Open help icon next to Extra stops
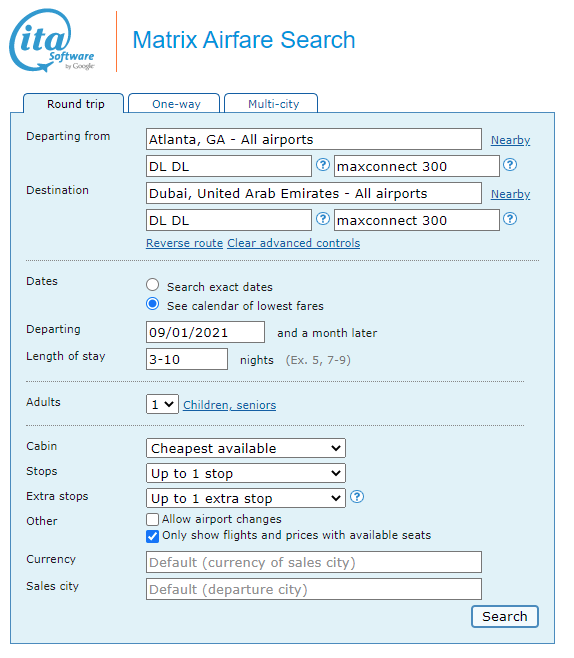Image resolution: width=574 pixels, height=658 pixels. coord(357,497)
